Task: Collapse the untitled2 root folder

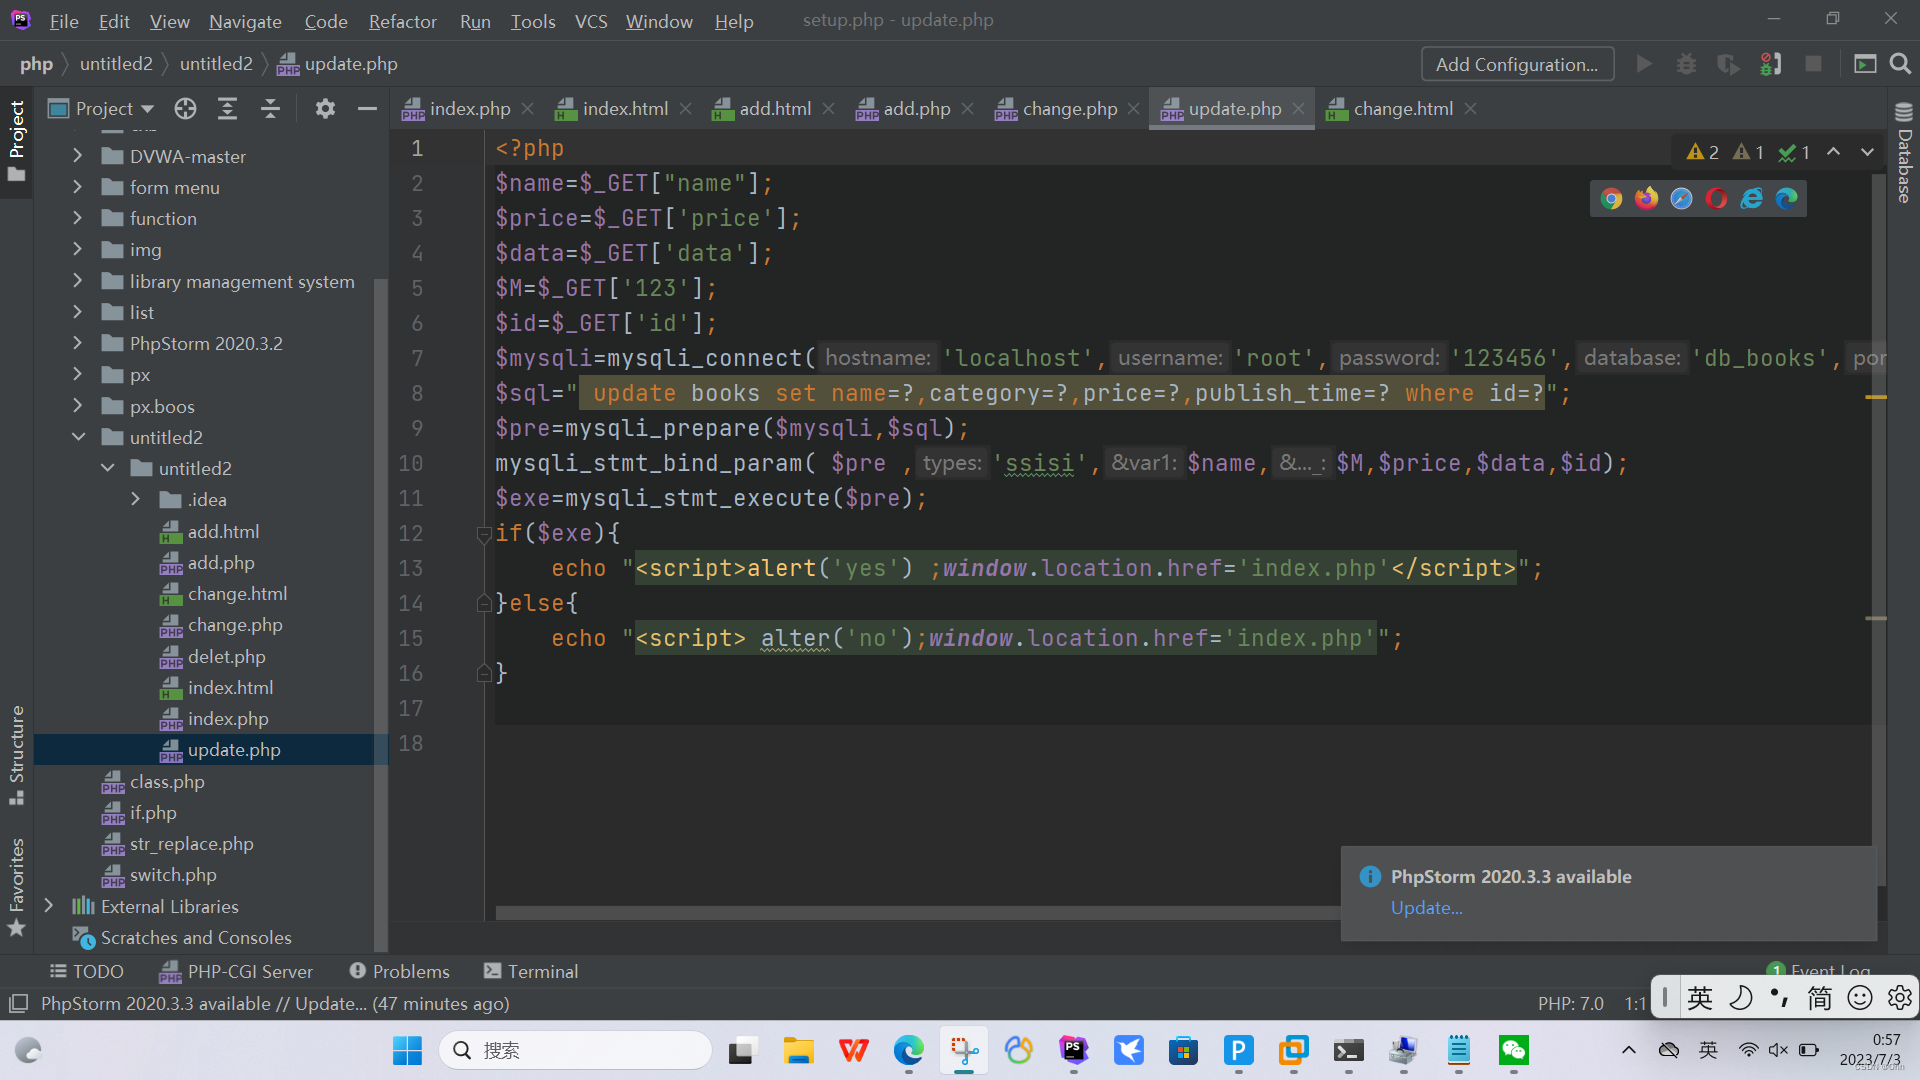Action: pos(78,437)
